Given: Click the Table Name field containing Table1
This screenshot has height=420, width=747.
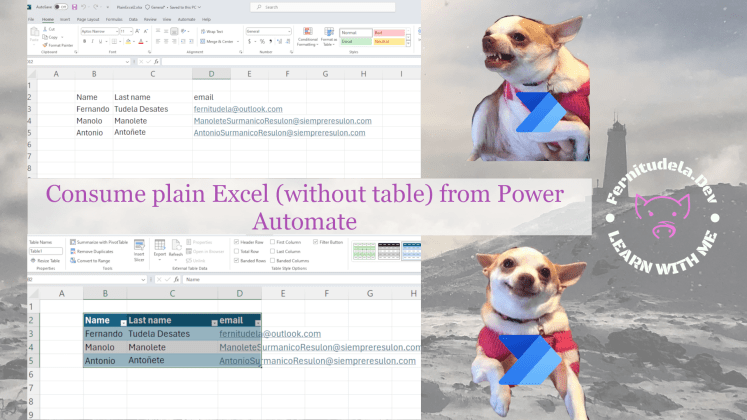Looking at the screenshot, I should pyautogui.click(x=46, y=251).
